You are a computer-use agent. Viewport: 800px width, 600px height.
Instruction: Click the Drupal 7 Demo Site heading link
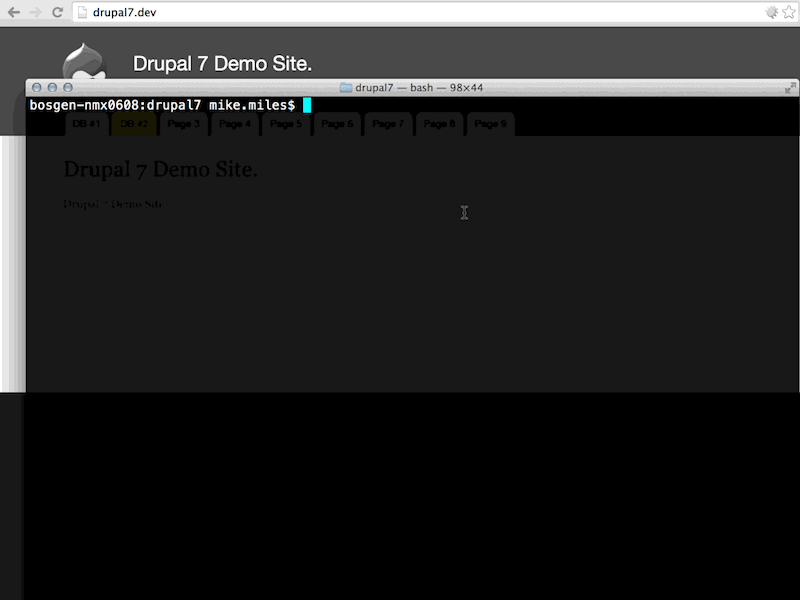click(x=161, y=169)
